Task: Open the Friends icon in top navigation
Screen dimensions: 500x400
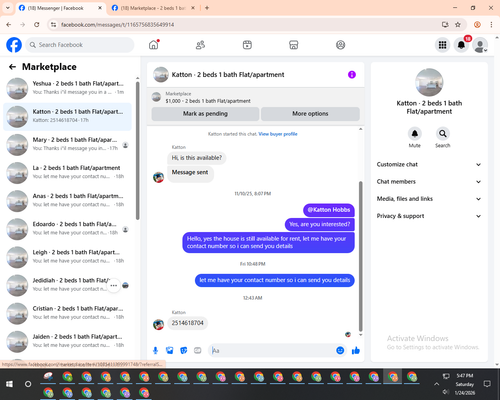Action: coord(200,45)
